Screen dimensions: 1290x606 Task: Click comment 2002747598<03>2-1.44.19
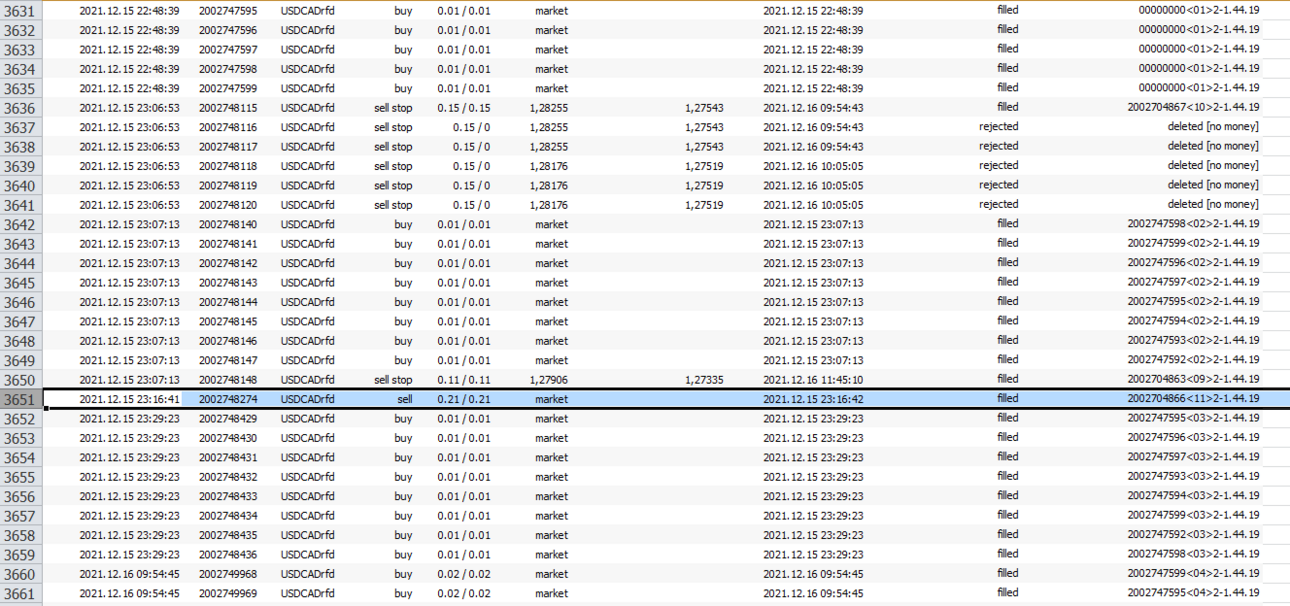1193,555
